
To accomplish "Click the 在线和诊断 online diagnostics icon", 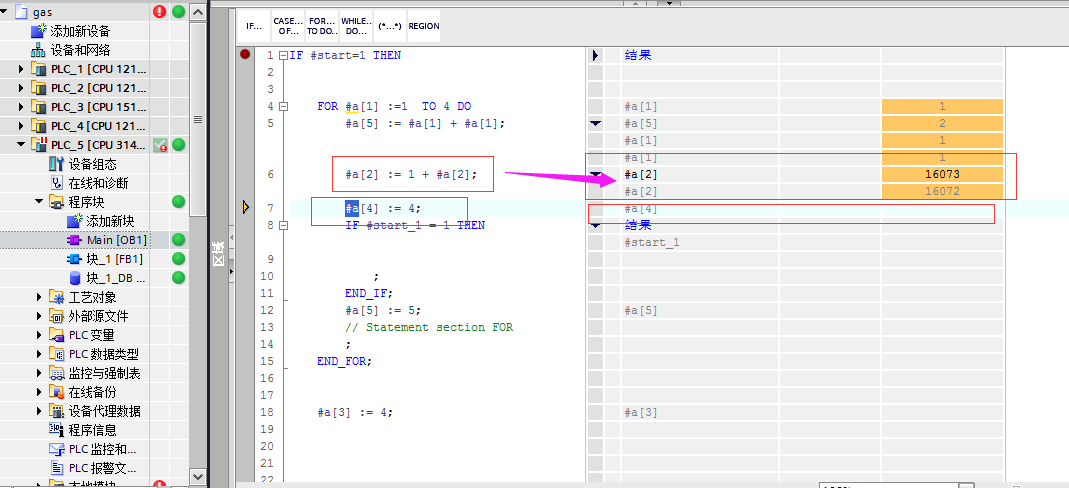I will (x=57, y=183).
